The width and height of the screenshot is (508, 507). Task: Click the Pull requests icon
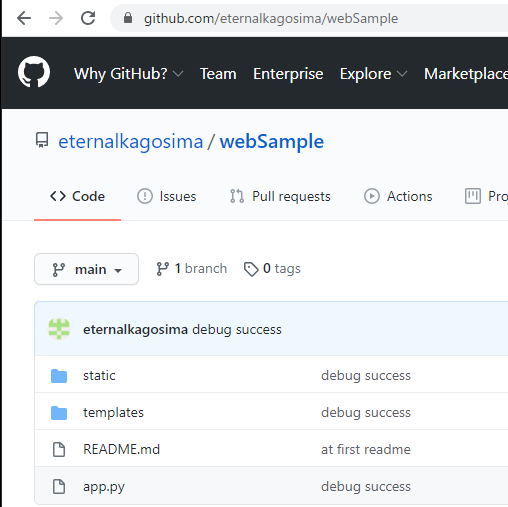(237, 196)
